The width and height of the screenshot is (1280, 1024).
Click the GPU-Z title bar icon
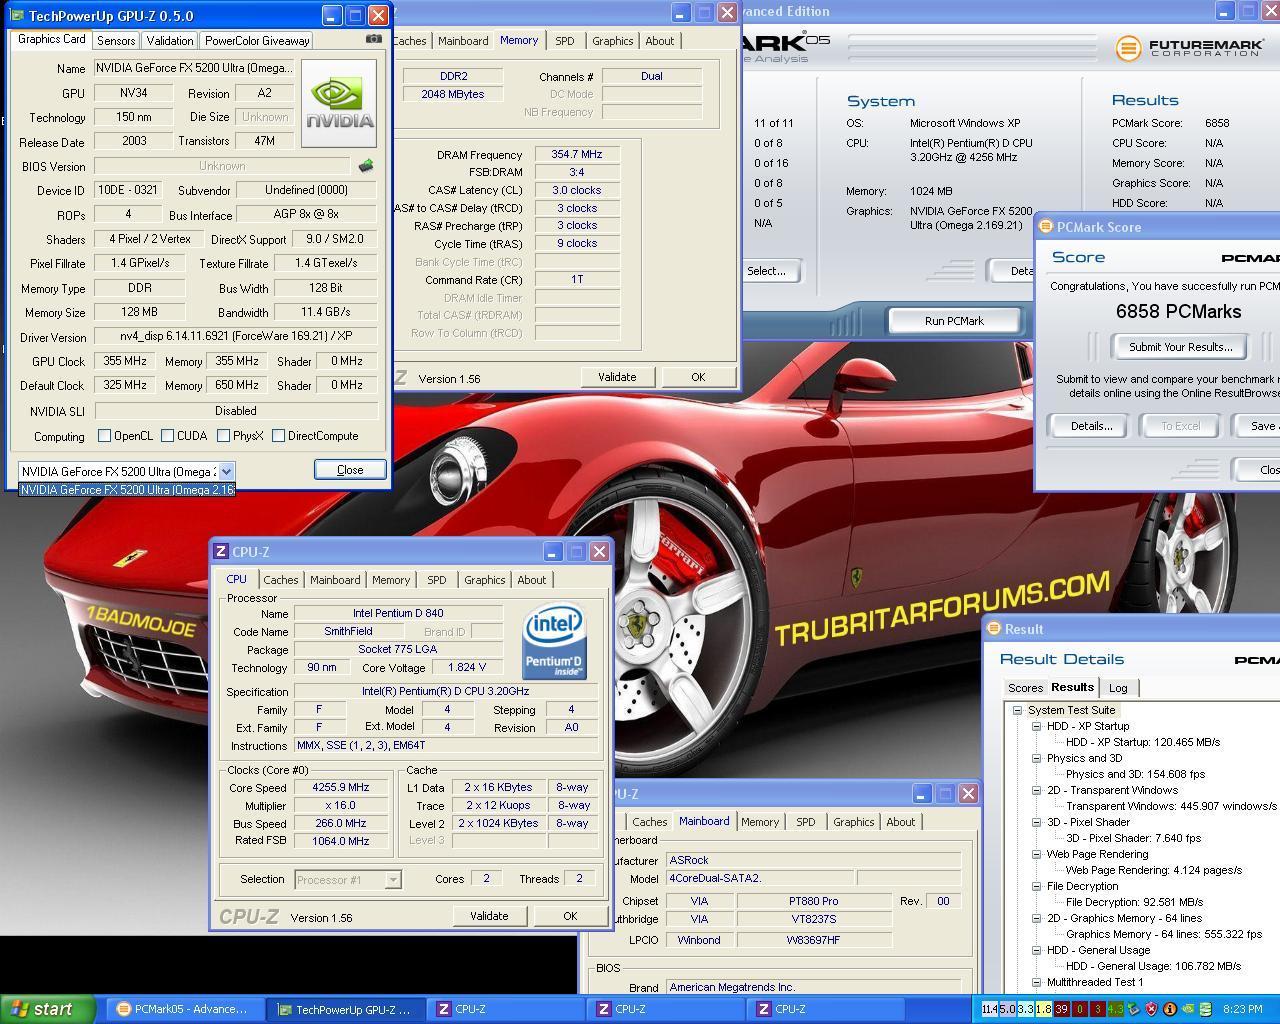coord(17,15)
